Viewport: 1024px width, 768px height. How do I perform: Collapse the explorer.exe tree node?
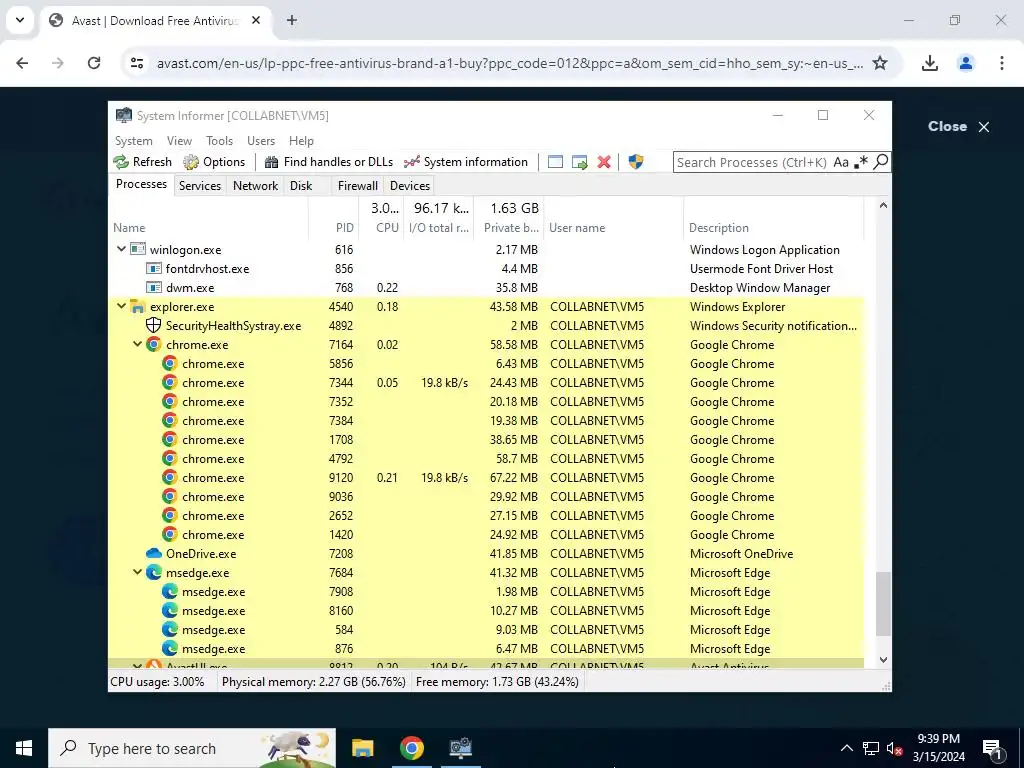click(121, 306)
